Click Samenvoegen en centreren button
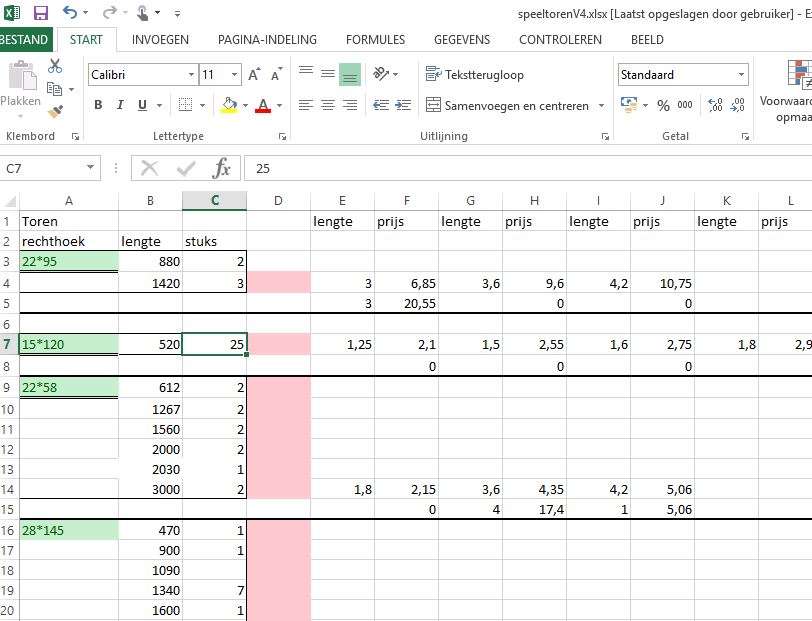This screenshot has width=812, height=621. 514,105
